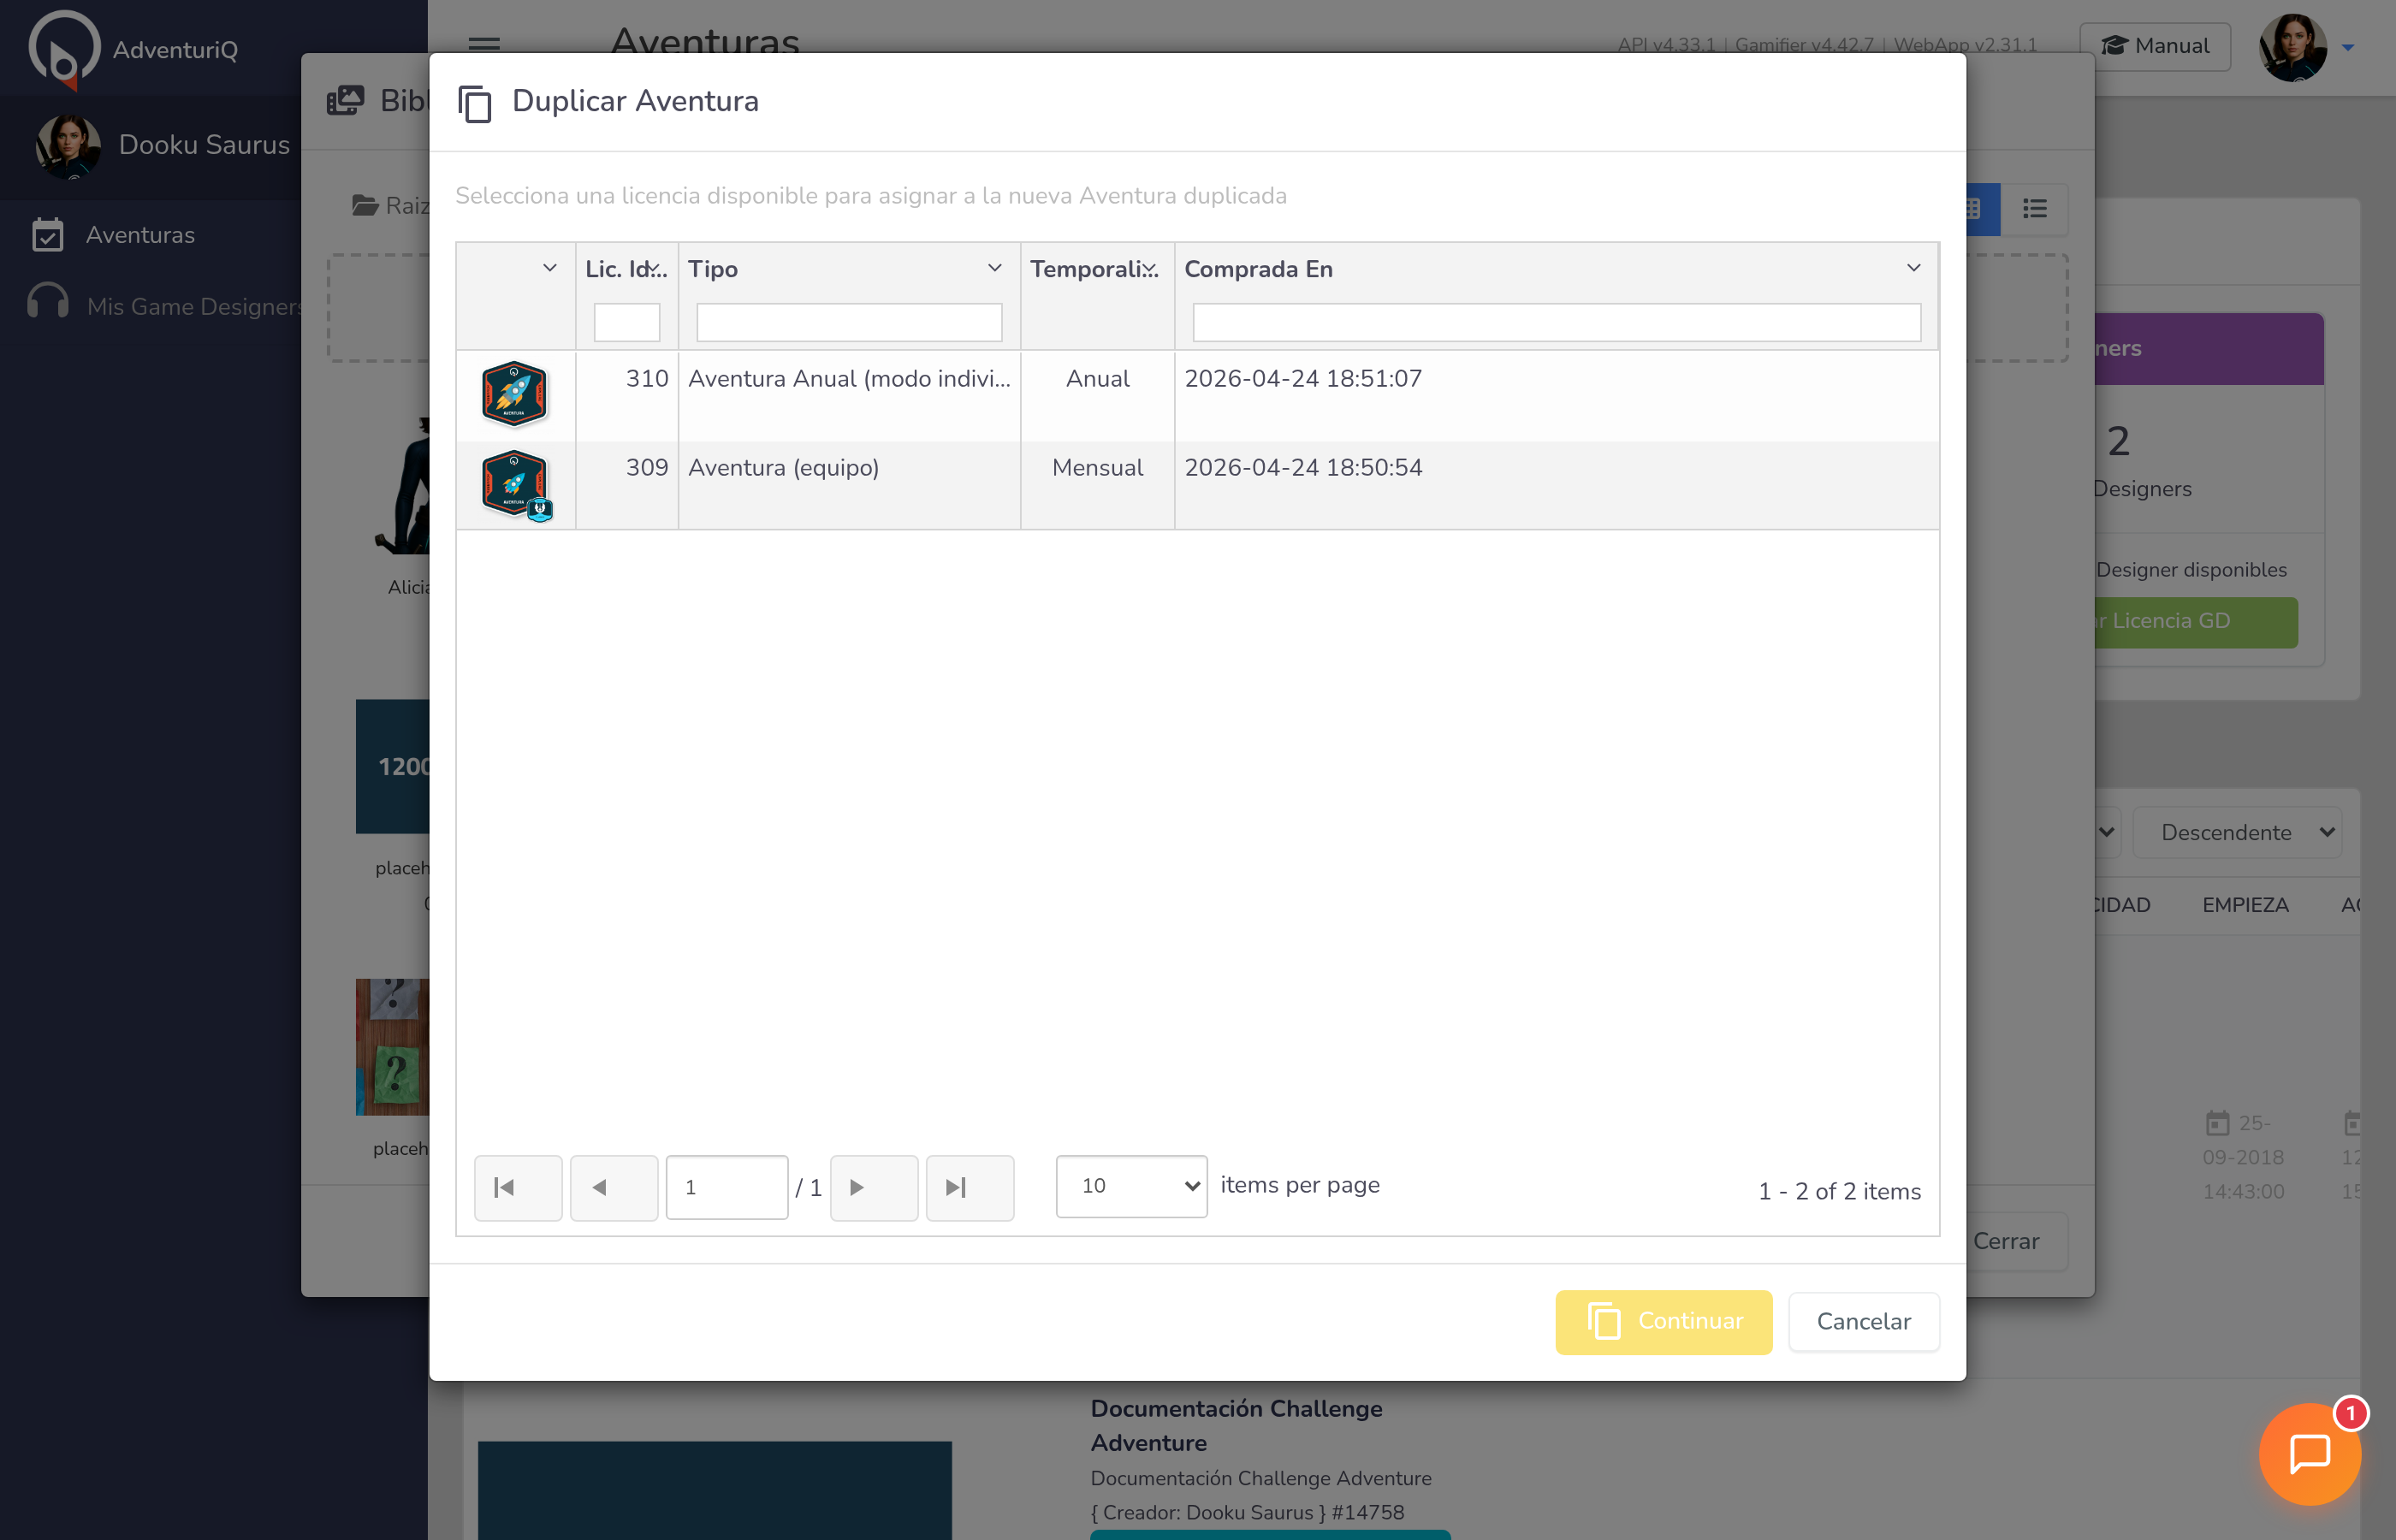Switch to list view in library dialog
2396x1540 pixels.
[x=2035, y=209]
